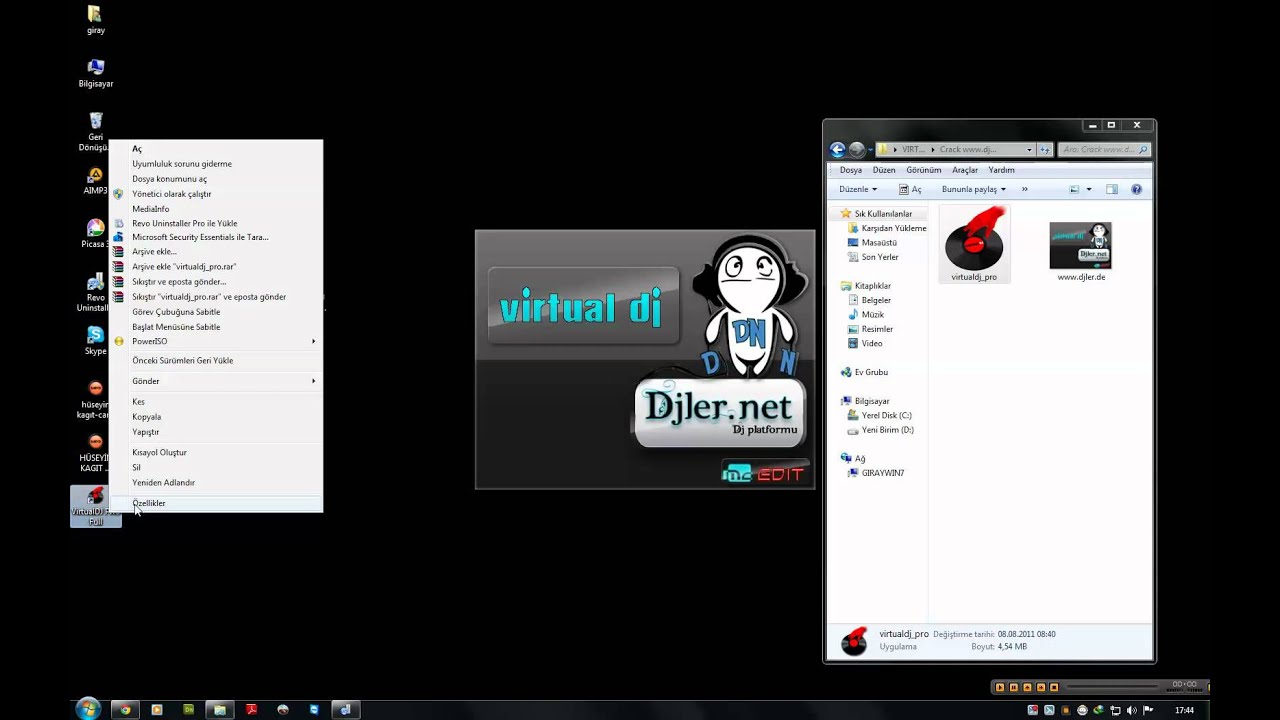Select the Geri Dönüşüm recycle bin icon
This screenshot has height=720, width=1280.
[x=96, y=131]
